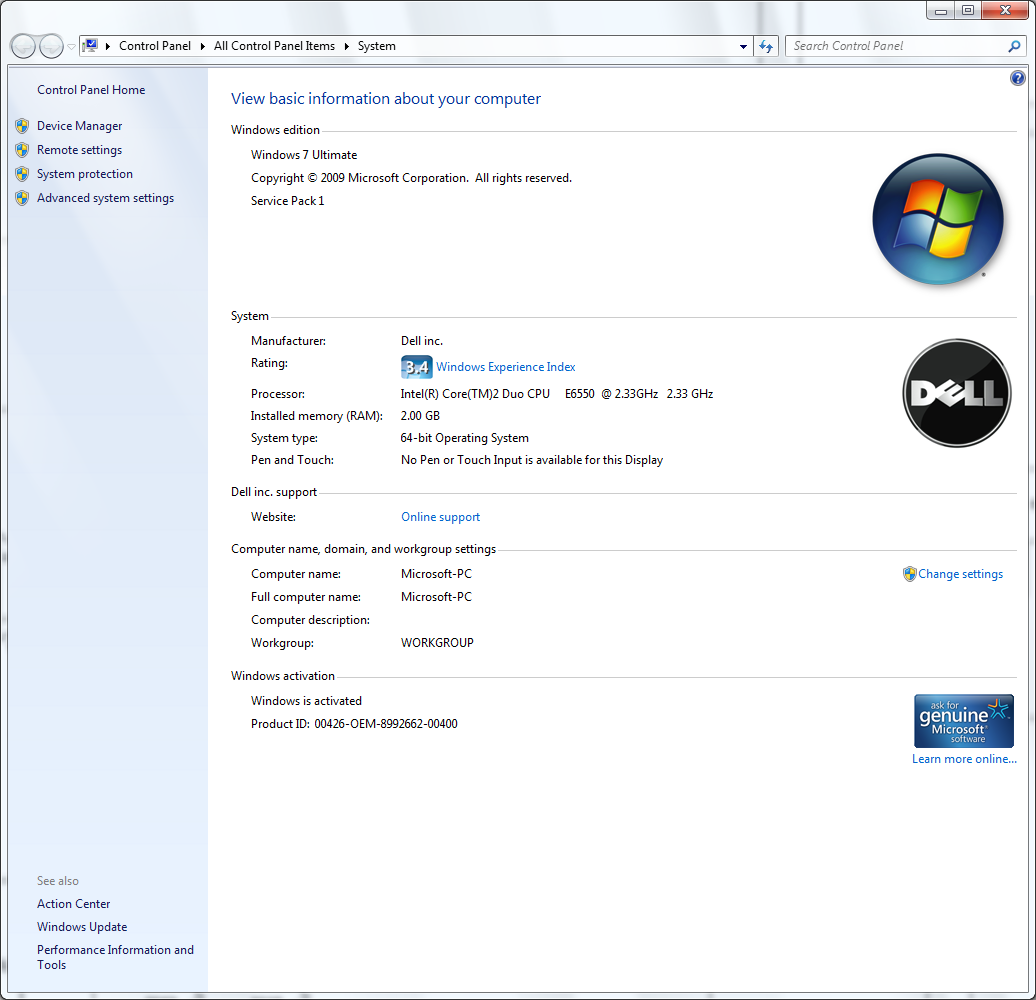Click the Back navigation arrow button
Screen dimensions: 1036x1000
click(x=23, y=46)
